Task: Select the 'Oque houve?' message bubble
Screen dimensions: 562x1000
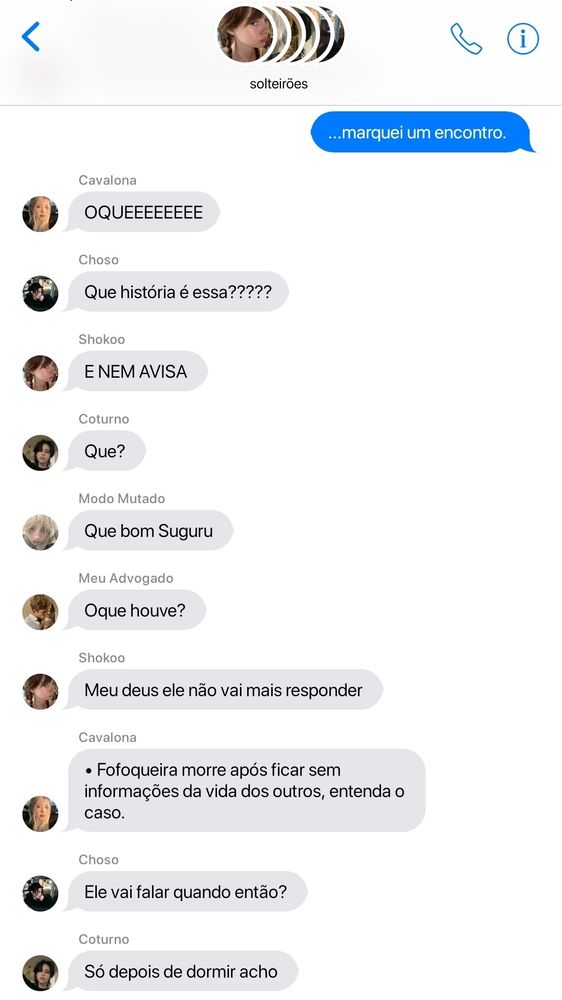Action: coord(136,610)
